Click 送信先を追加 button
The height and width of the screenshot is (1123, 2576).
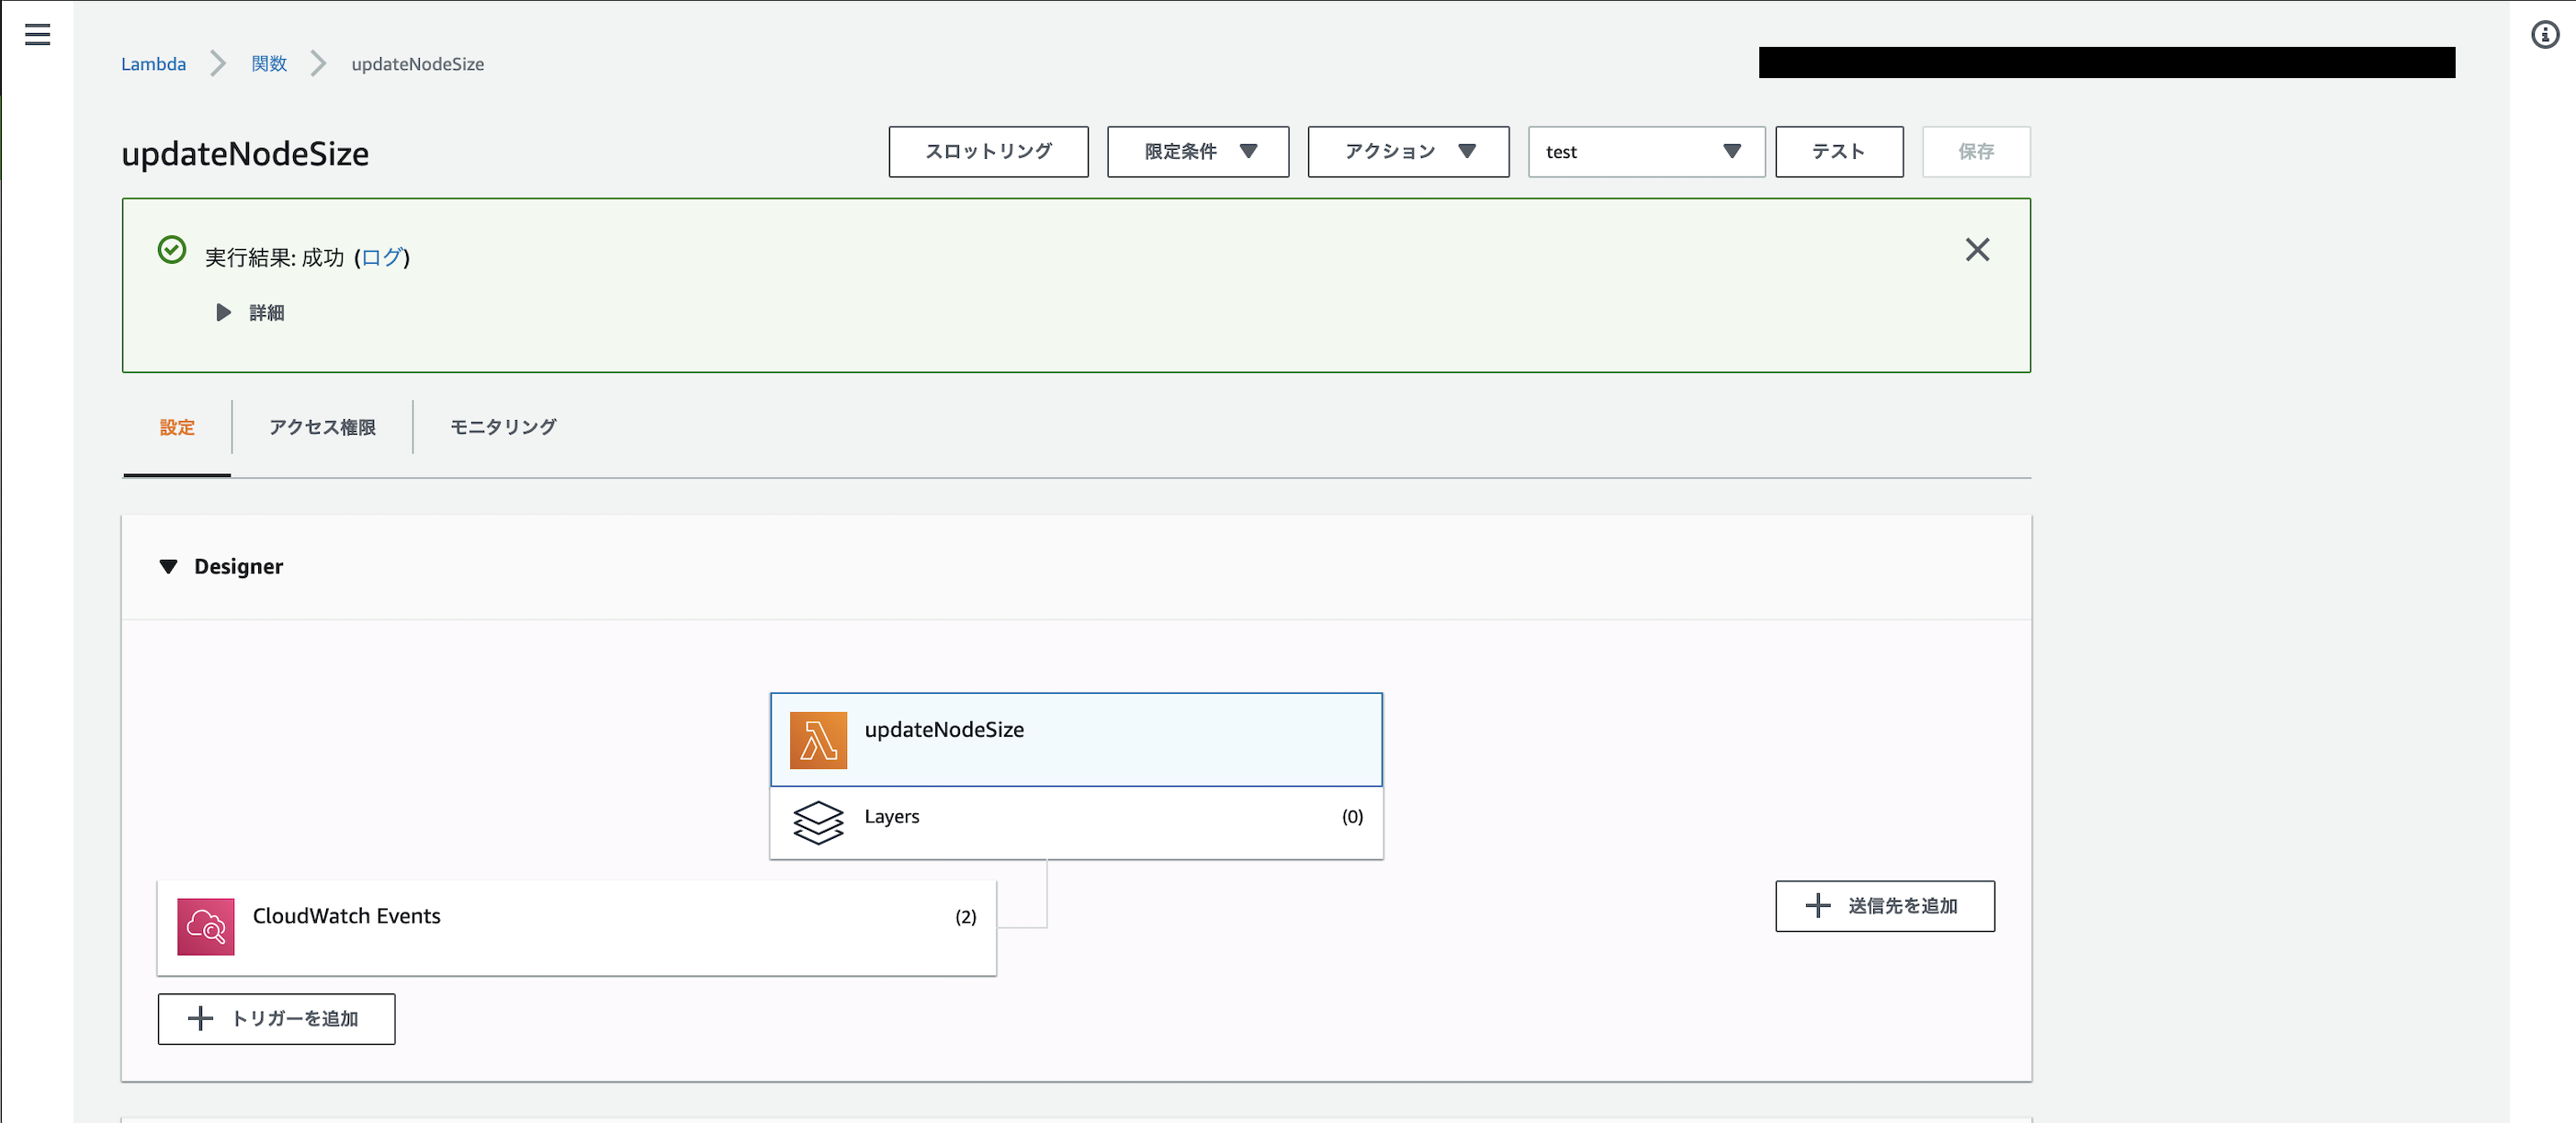point(1884,906)
